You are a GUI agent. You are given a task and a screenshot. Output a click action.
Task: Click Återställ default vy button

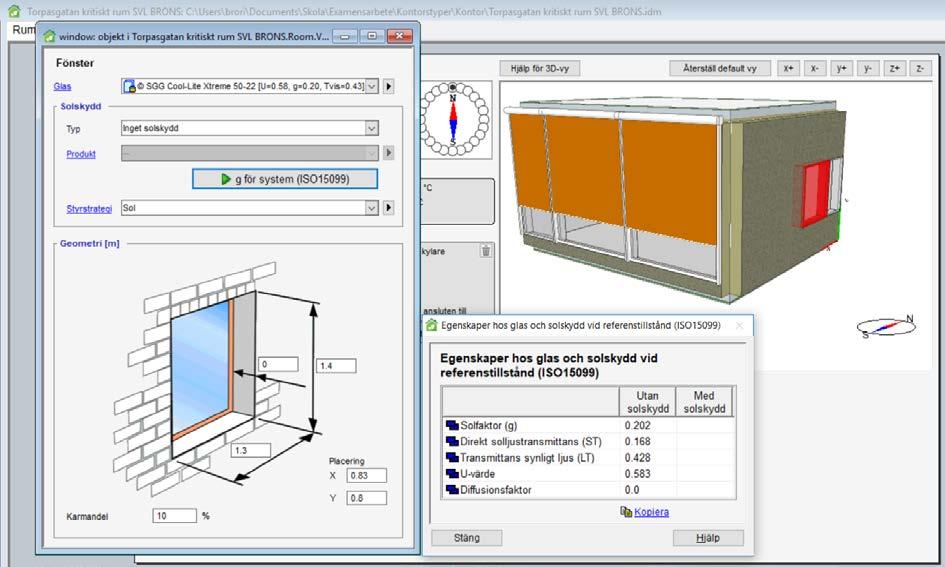[x=720, y=69]
